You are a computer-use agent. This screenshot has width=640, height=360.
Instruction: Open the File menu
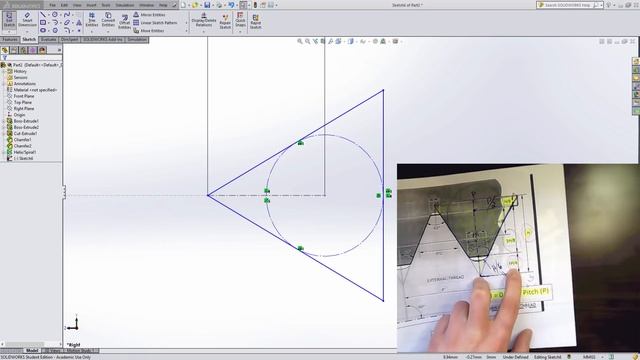[x=52, y=5]
